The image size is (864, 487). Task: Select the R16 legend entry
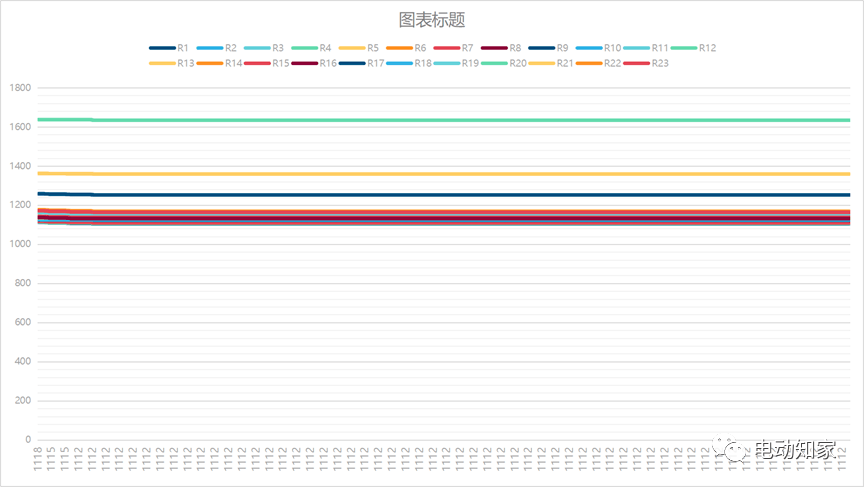[x=314, y=63]
